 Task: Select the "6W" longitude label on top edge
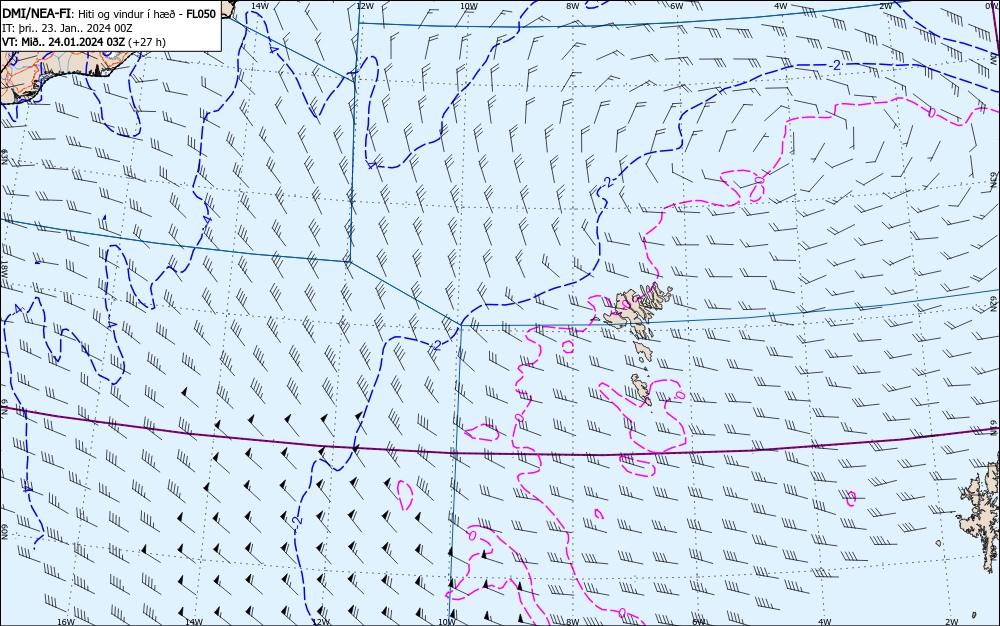click(x=677, y=6)
